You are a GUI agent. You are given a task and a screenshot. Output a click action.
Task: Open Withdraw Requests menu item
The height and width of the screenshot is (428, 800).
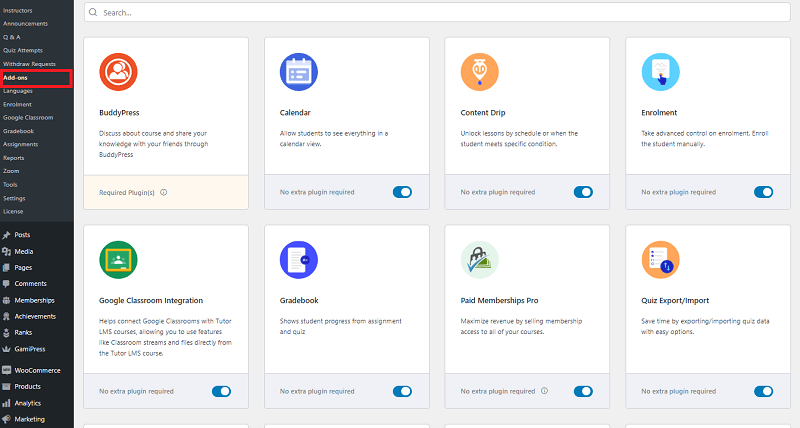click(29, 64)
